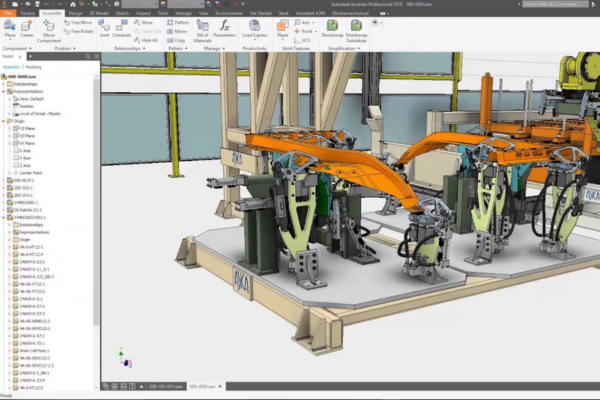Open the Parameters fx tool

point(225,27)
